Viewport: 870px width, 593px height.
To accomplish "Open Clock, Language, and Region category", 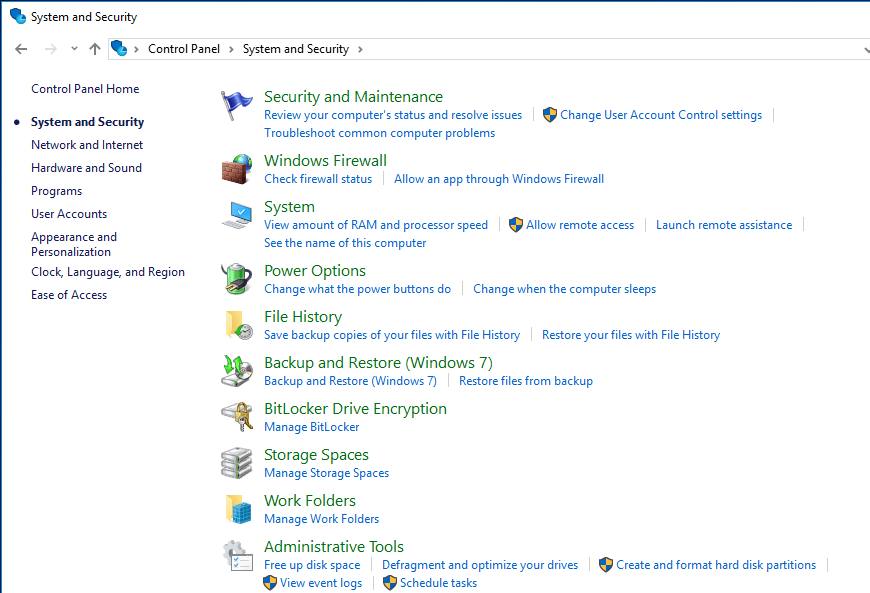I will pos(108,272).
